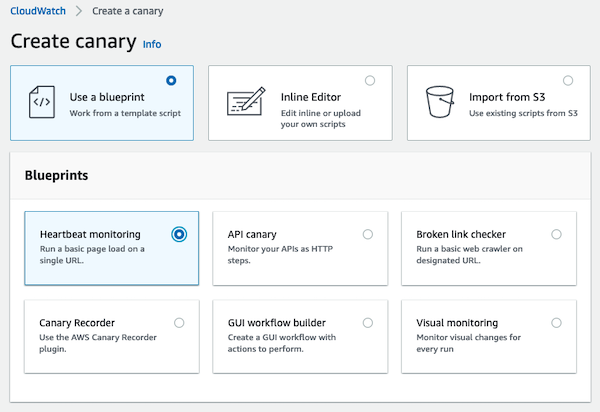Choose the API canary radio button
Screen dimensions: 600x412
click(x=368, y=234)
